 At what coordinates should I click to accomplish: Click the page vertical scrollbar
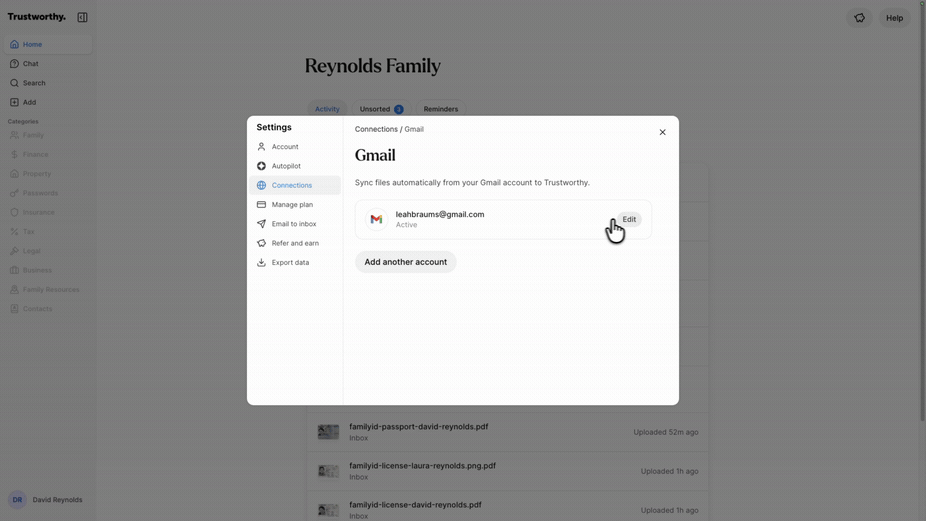tap(922, 213)
